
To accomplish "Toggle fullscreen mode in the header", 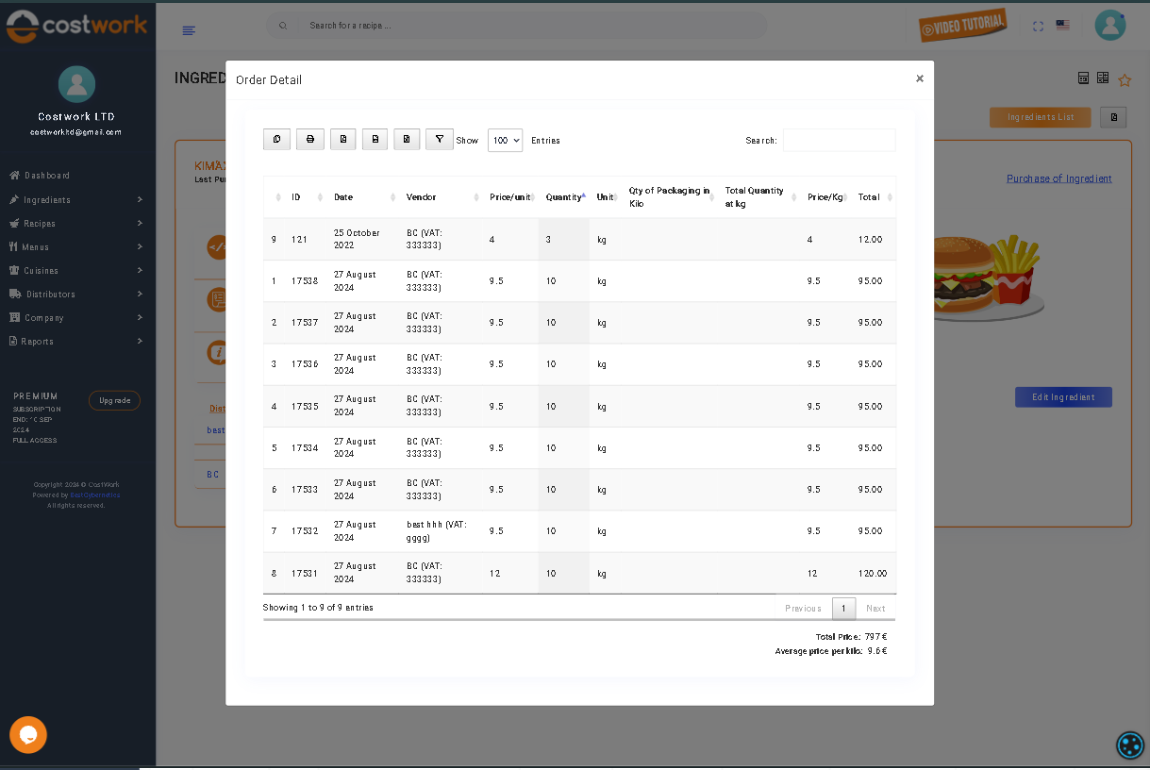I will (x=1038, y=26).
